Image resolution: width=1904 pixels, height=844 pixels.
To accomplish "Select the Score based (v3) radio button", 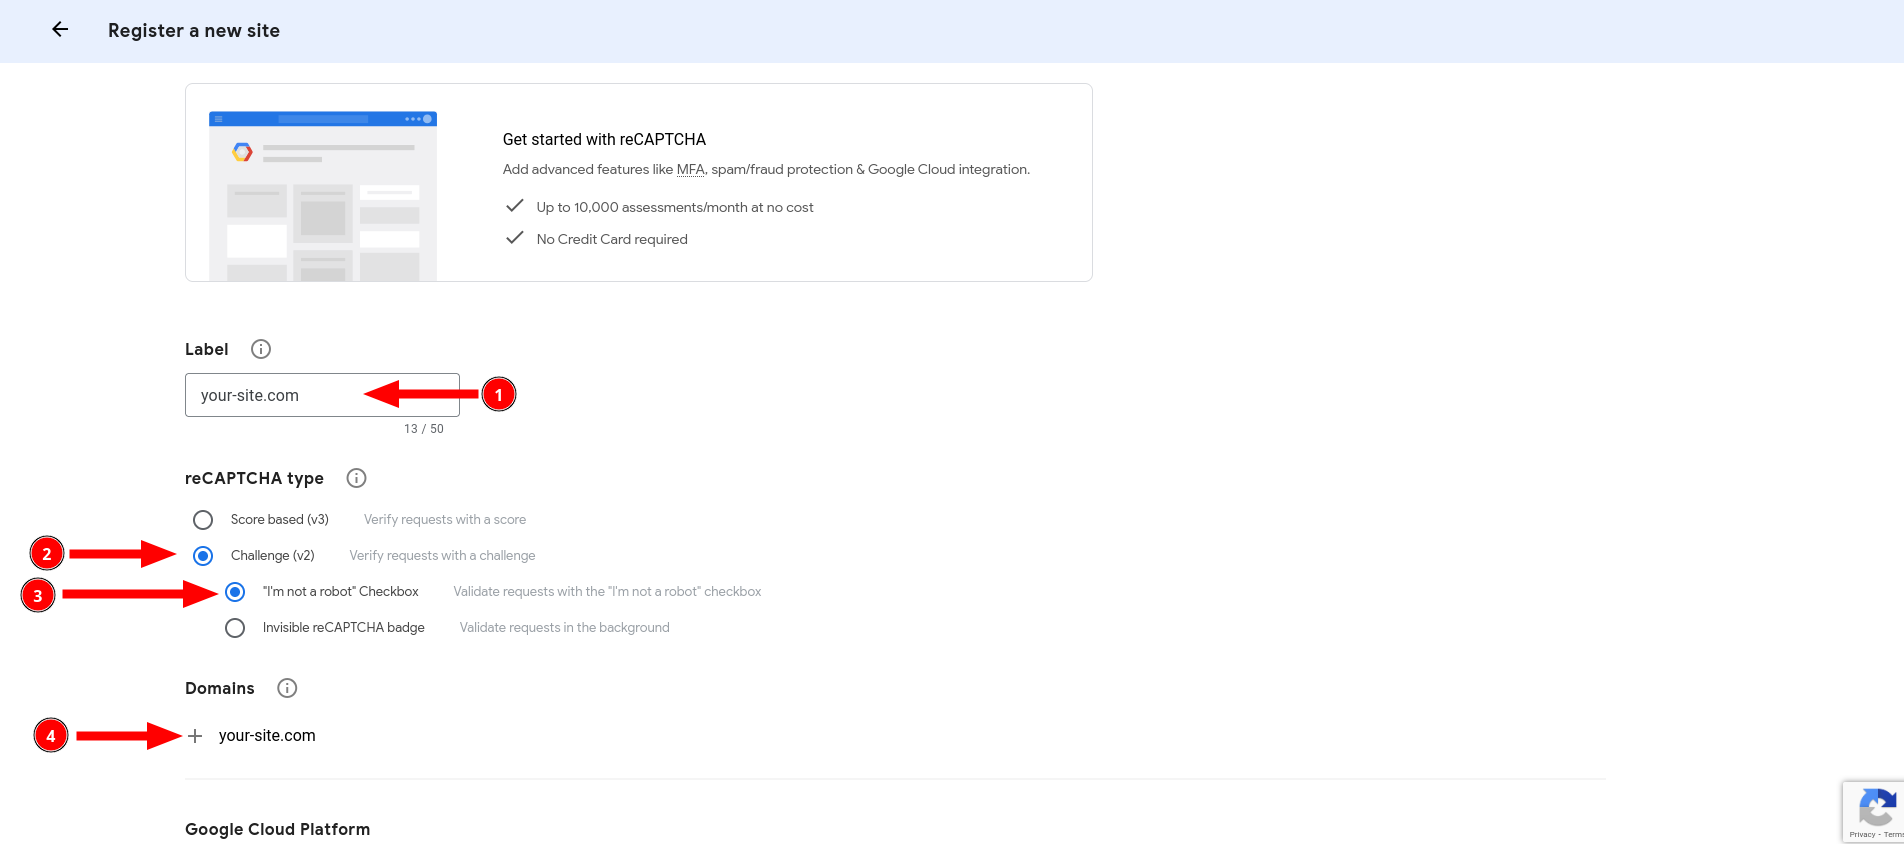I will tap(203, 520).
